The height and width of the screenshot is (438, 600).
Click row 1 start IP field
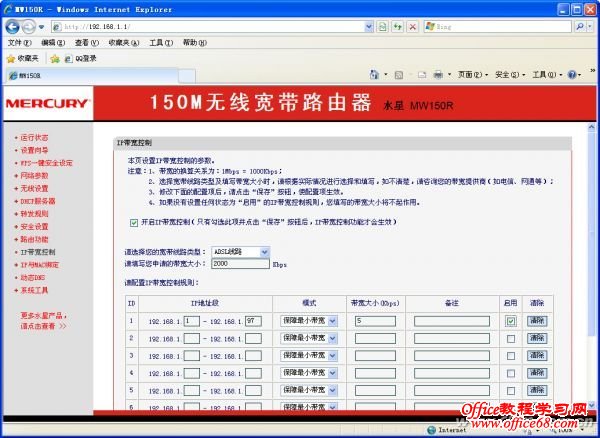pos(192,321)
